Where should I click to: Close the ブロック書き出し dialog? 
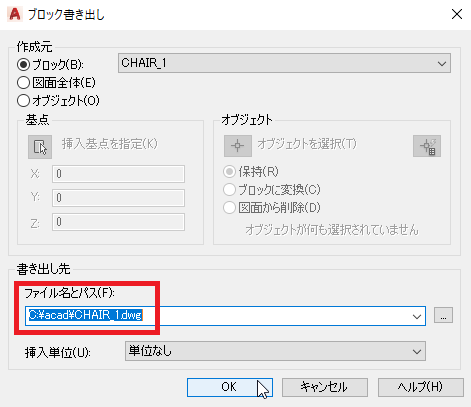tap(457, 14)
